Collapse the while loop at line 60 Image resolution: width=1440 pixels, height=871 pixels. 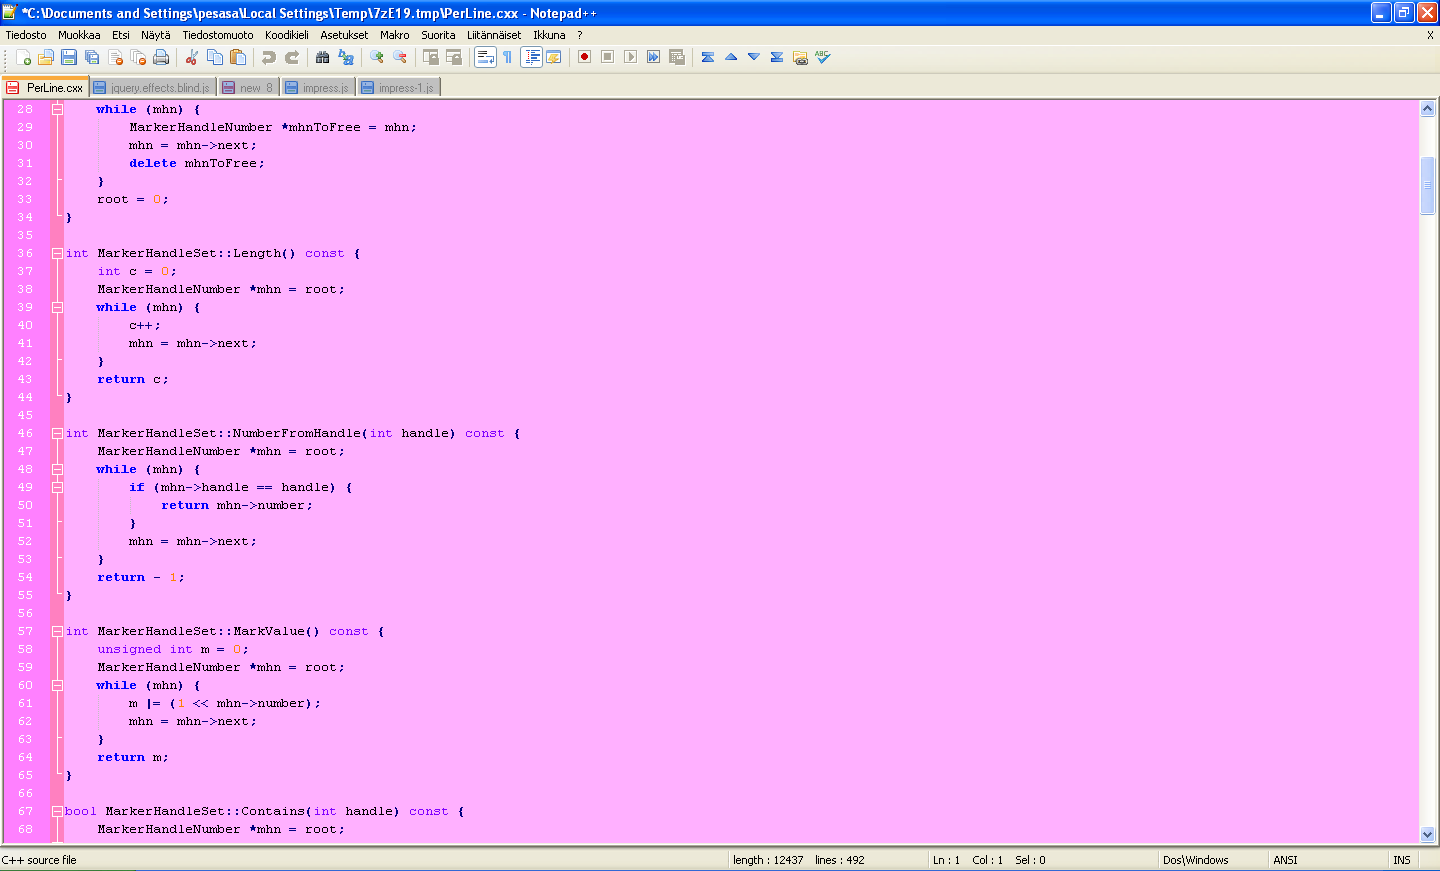57,685
